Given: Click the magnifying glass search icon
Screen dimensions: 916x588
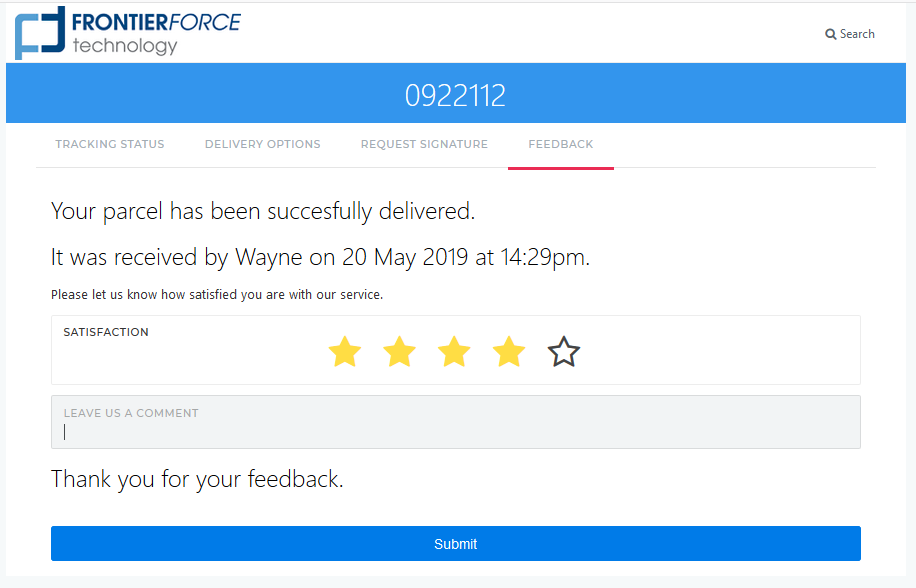Looking at the screenshot, I should 830,34.
